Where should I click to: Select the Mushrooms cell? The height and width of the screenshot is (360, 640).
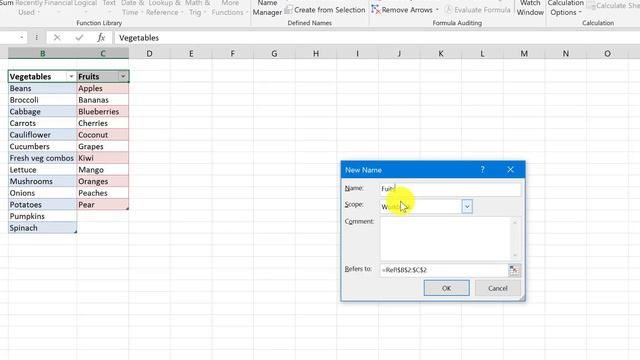click(x=42, y=181)
